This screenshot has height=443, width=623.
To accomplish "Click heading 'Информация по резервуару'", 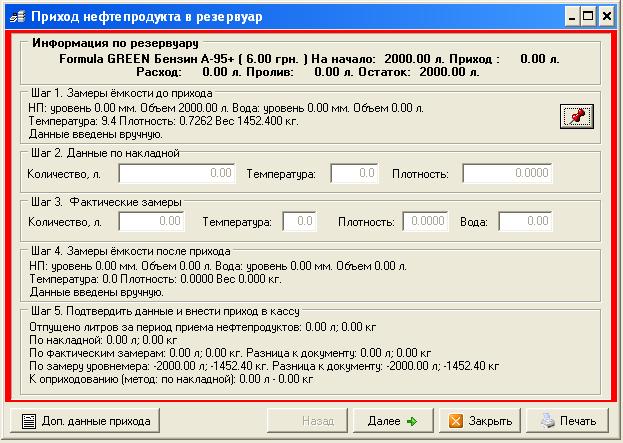I will pyautogui.click(x=116, y=43).
